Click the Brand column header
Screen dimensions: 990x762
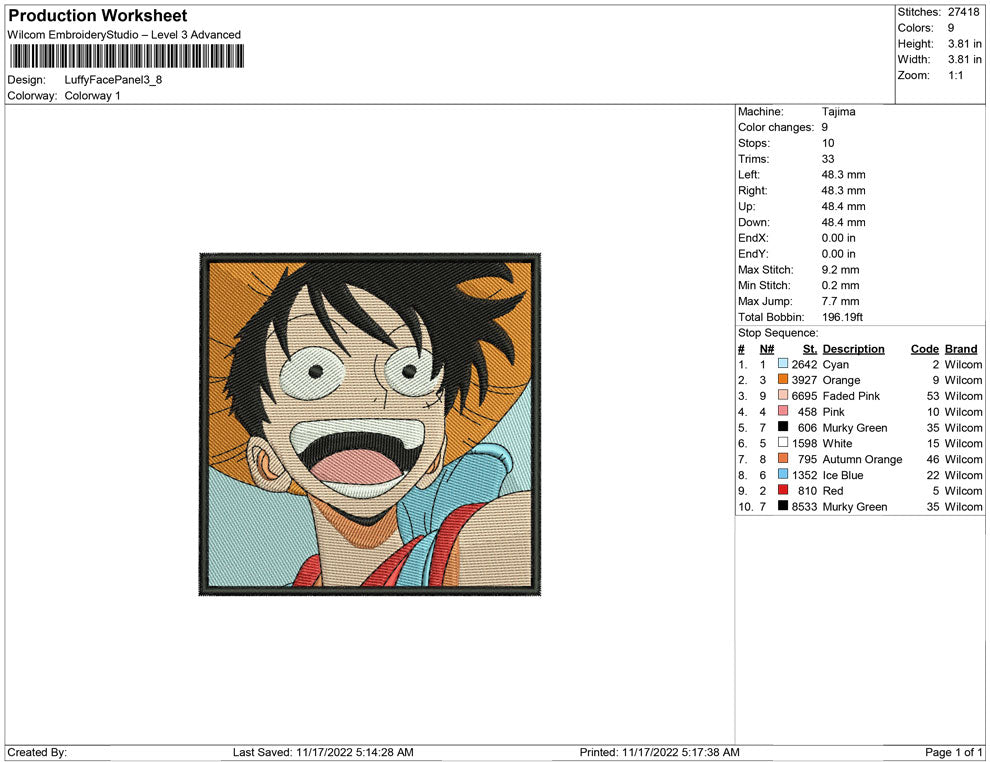pyautogui.click(x=961, y=348)
